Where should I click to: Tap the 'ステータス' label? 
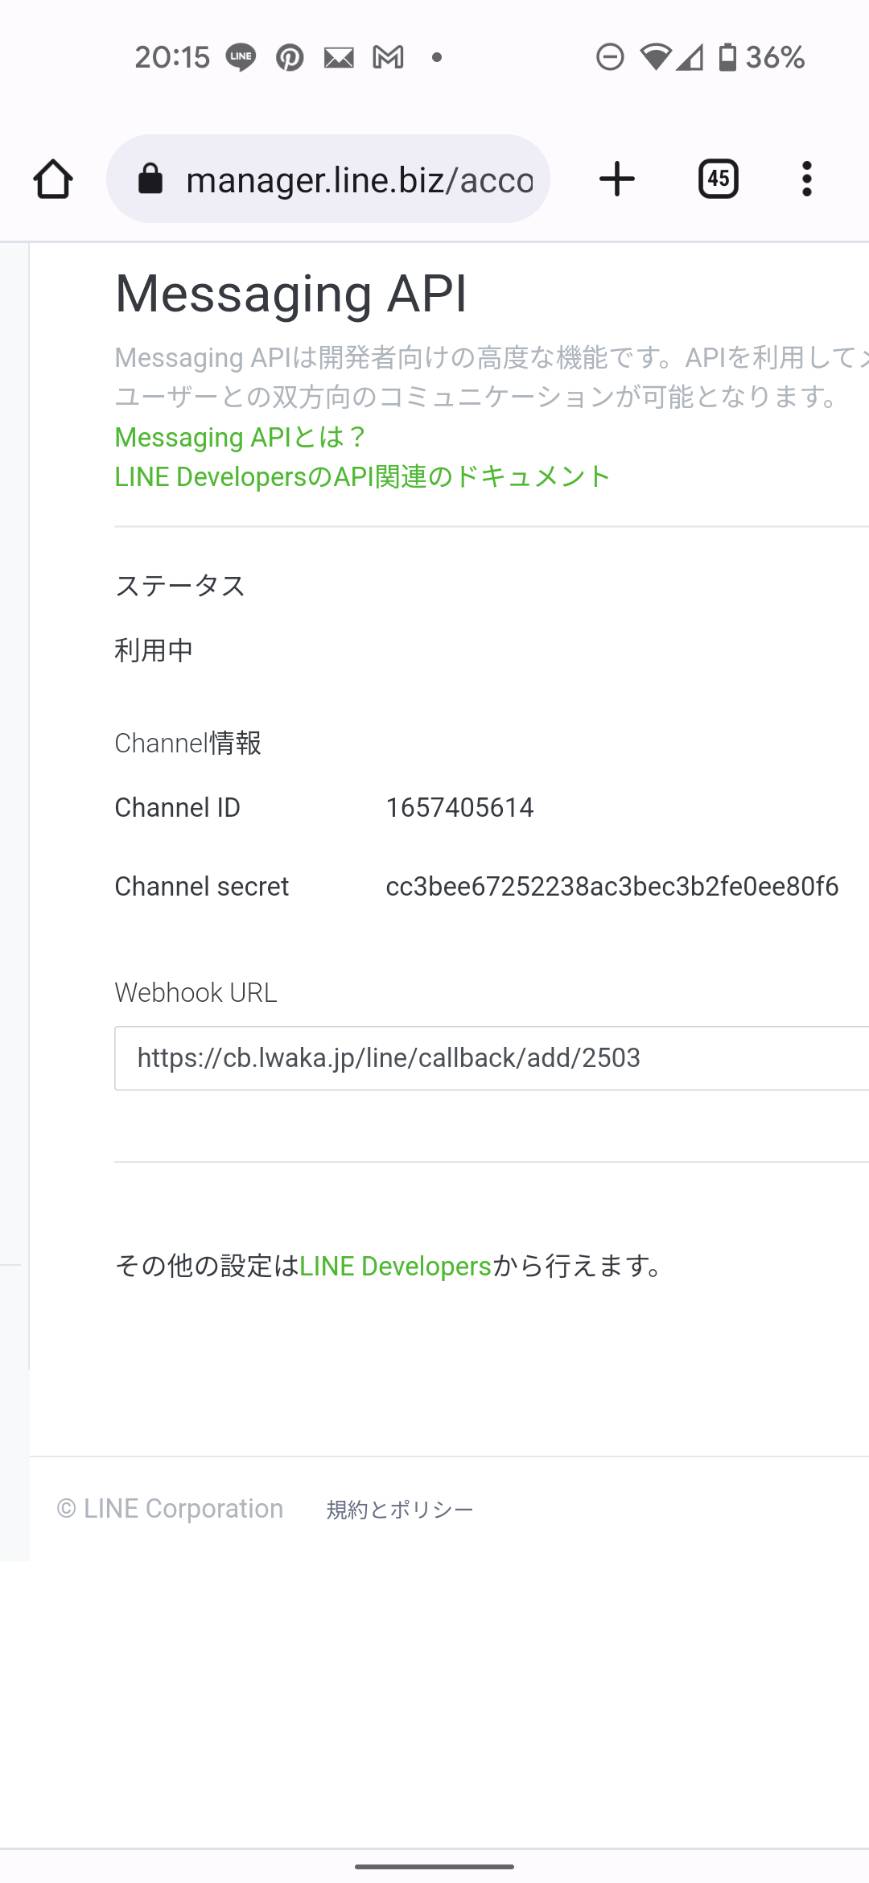pyautogui.click(x=180, y=586)
